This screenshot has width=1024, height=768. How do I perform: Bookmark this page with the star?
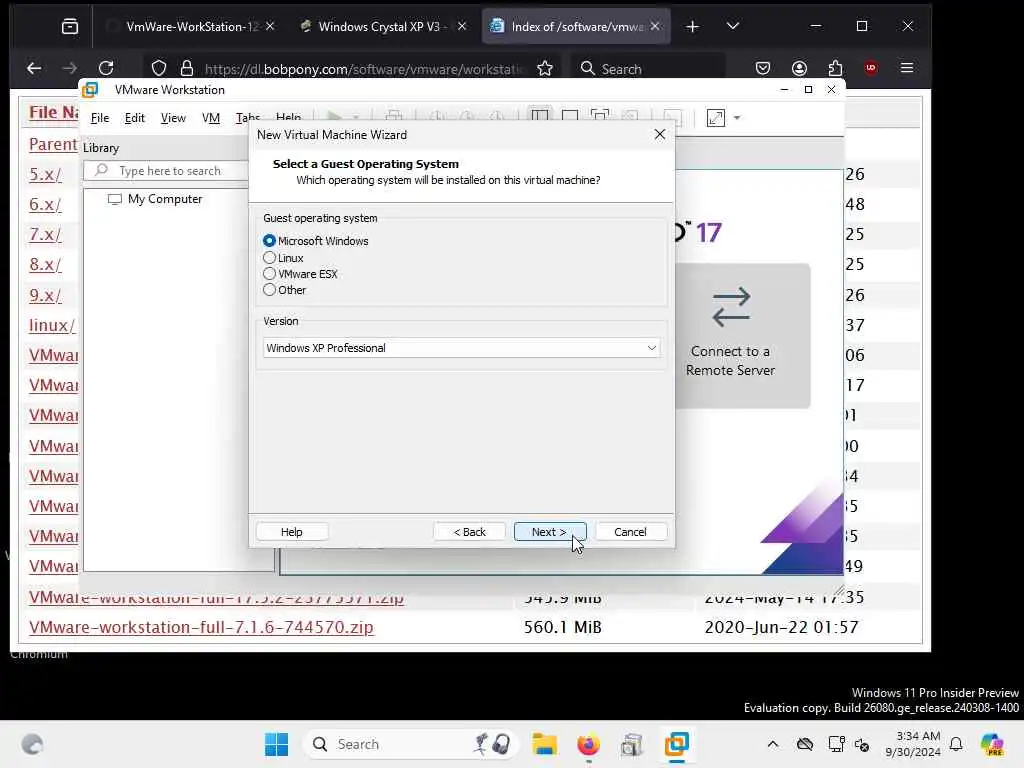click(545, 68)
